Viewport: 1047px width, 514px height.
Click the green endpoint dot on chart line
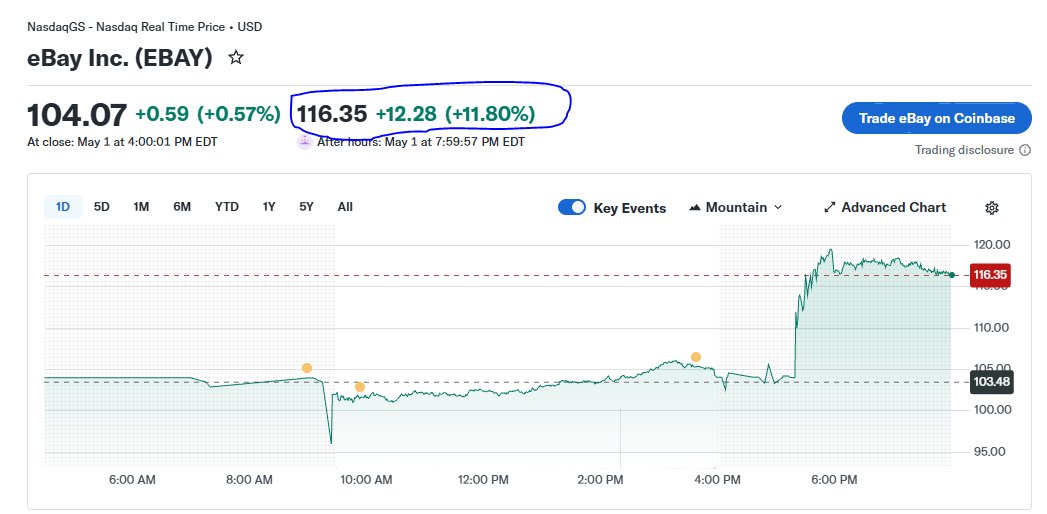coord(952,275)
